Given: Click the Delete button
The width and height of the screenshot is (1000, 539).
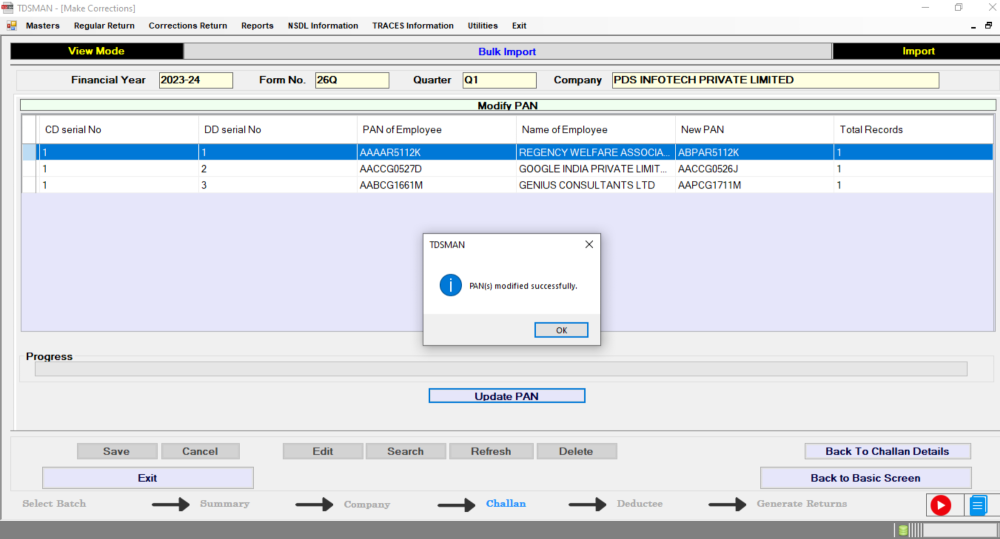Looking at the screenshot, I should tap(577, 451).
